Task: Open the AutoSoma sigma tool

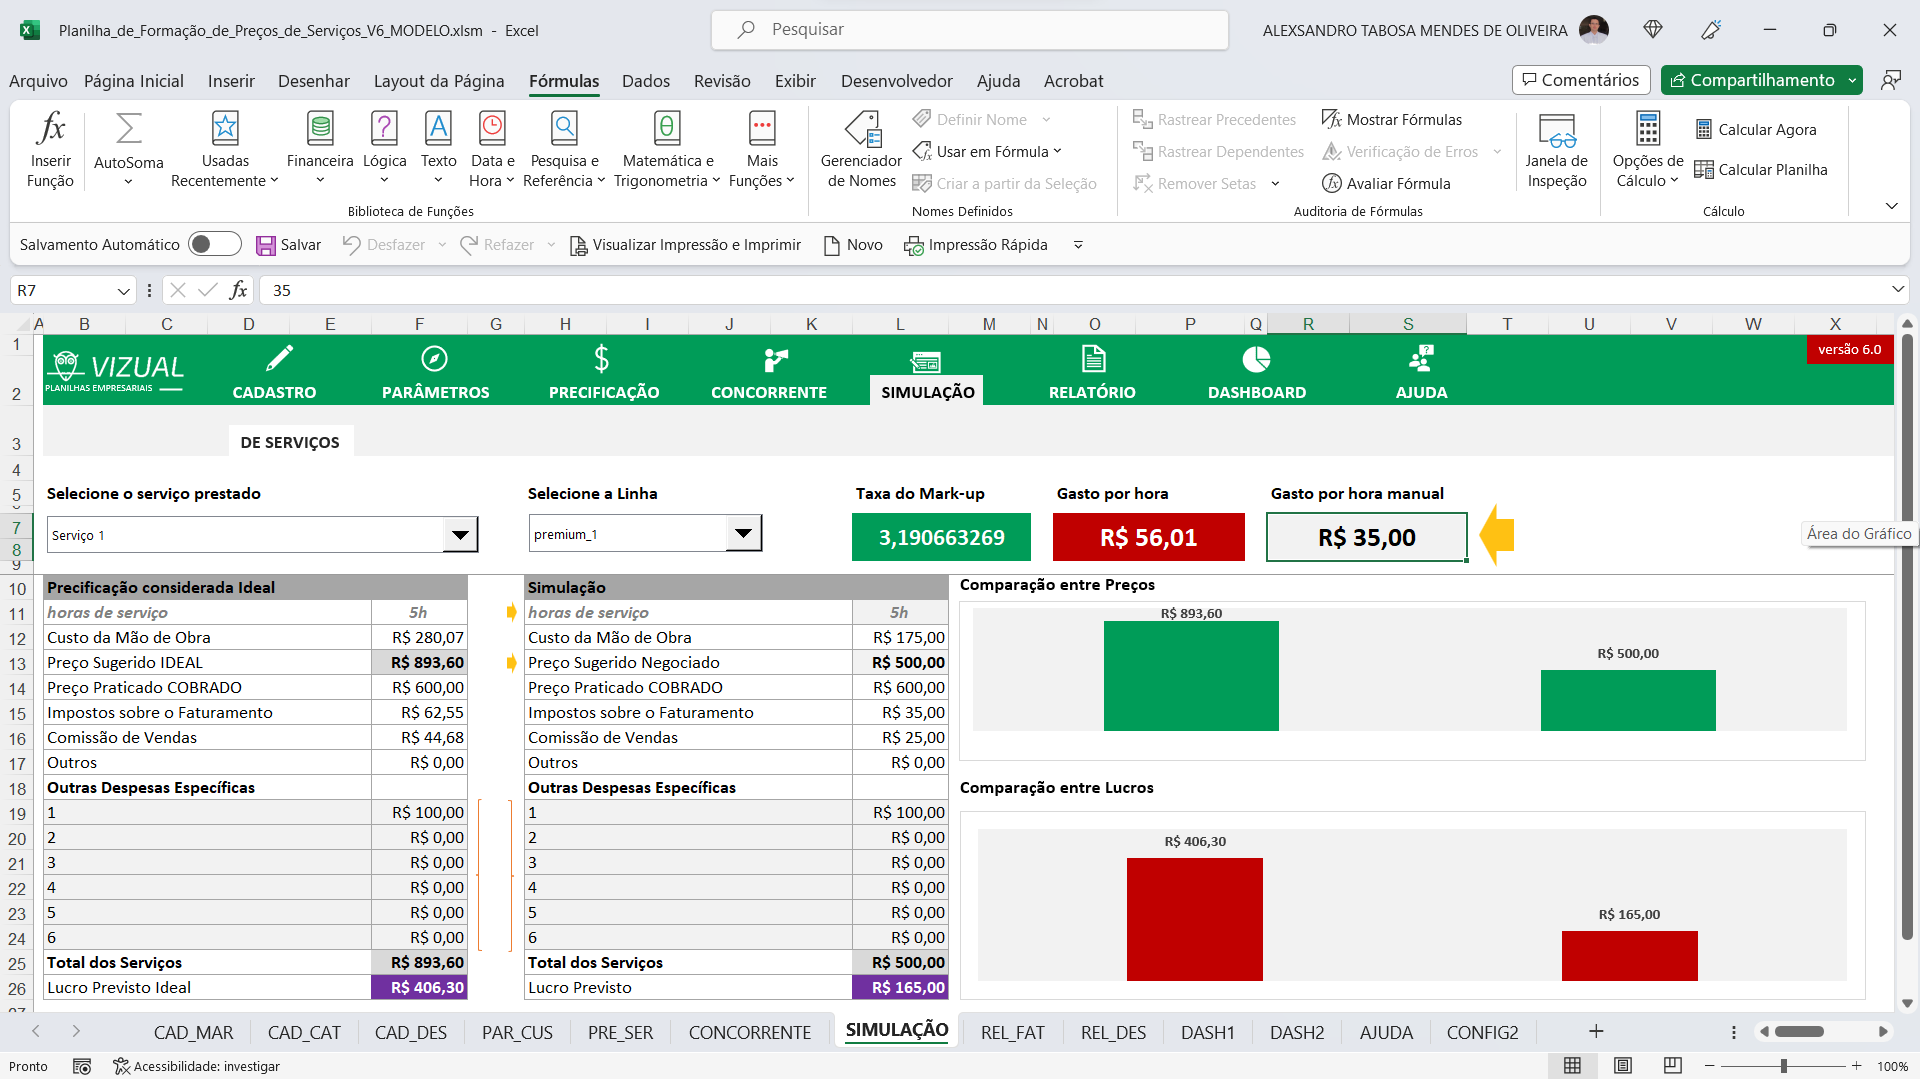Action: pos(128,149)
